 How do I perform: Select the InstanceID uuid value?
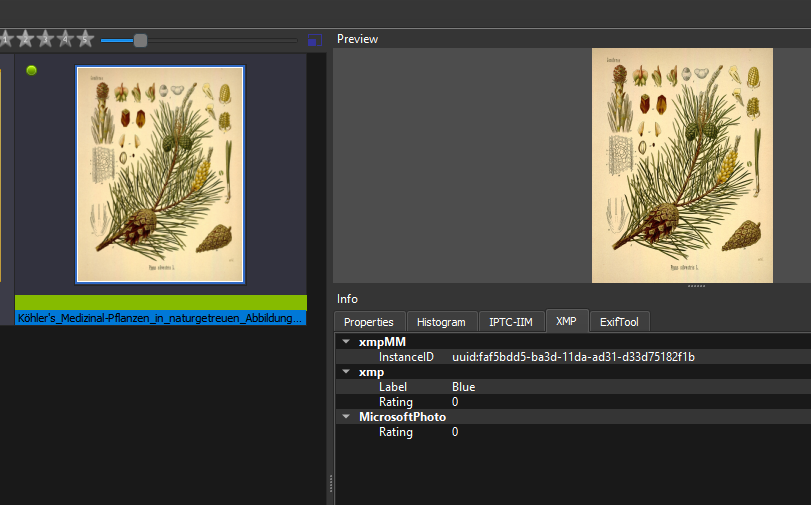573,357
